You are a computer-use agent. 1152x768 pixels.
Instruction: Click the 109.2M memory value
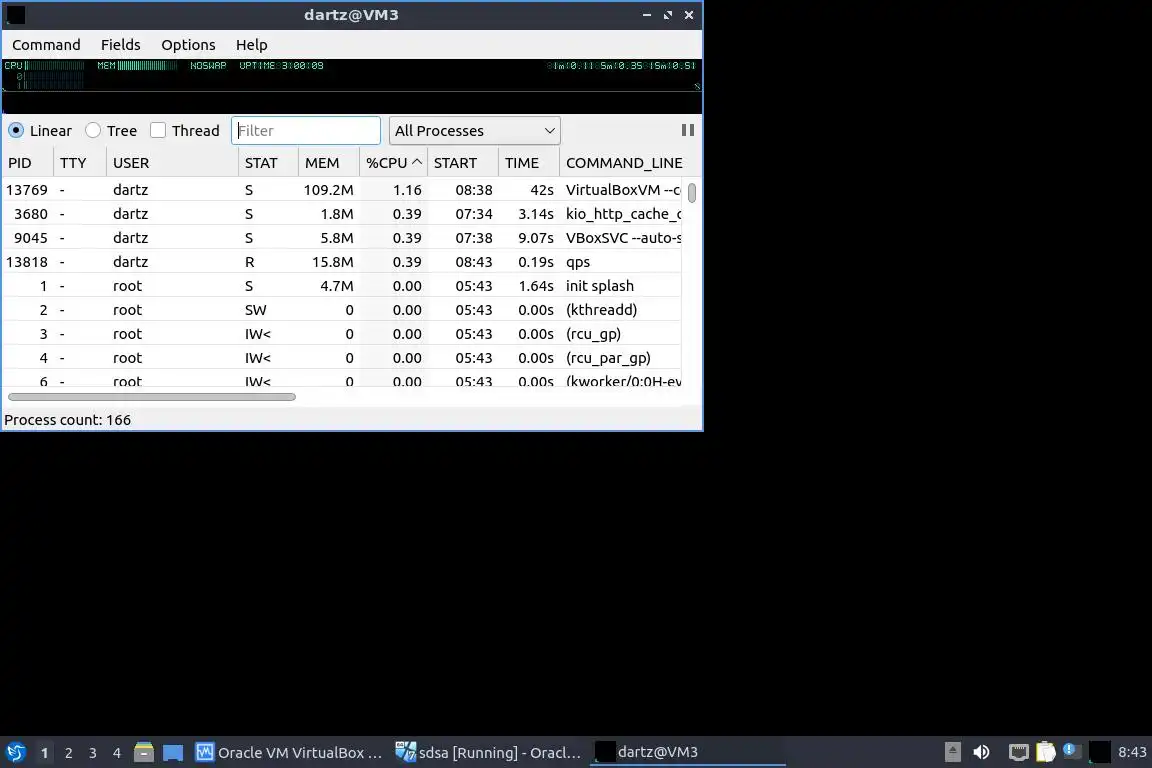[x=328, y=190]
